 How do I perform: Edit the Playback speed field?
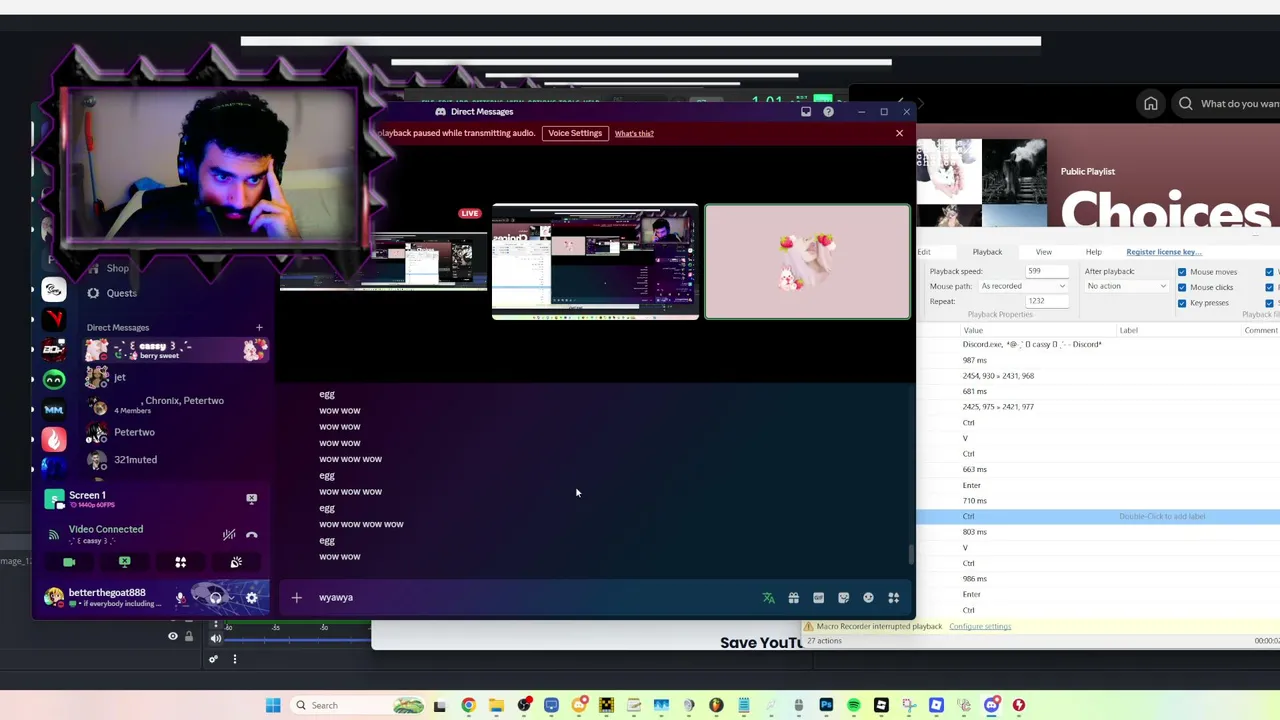click(x=1047, y=271)
